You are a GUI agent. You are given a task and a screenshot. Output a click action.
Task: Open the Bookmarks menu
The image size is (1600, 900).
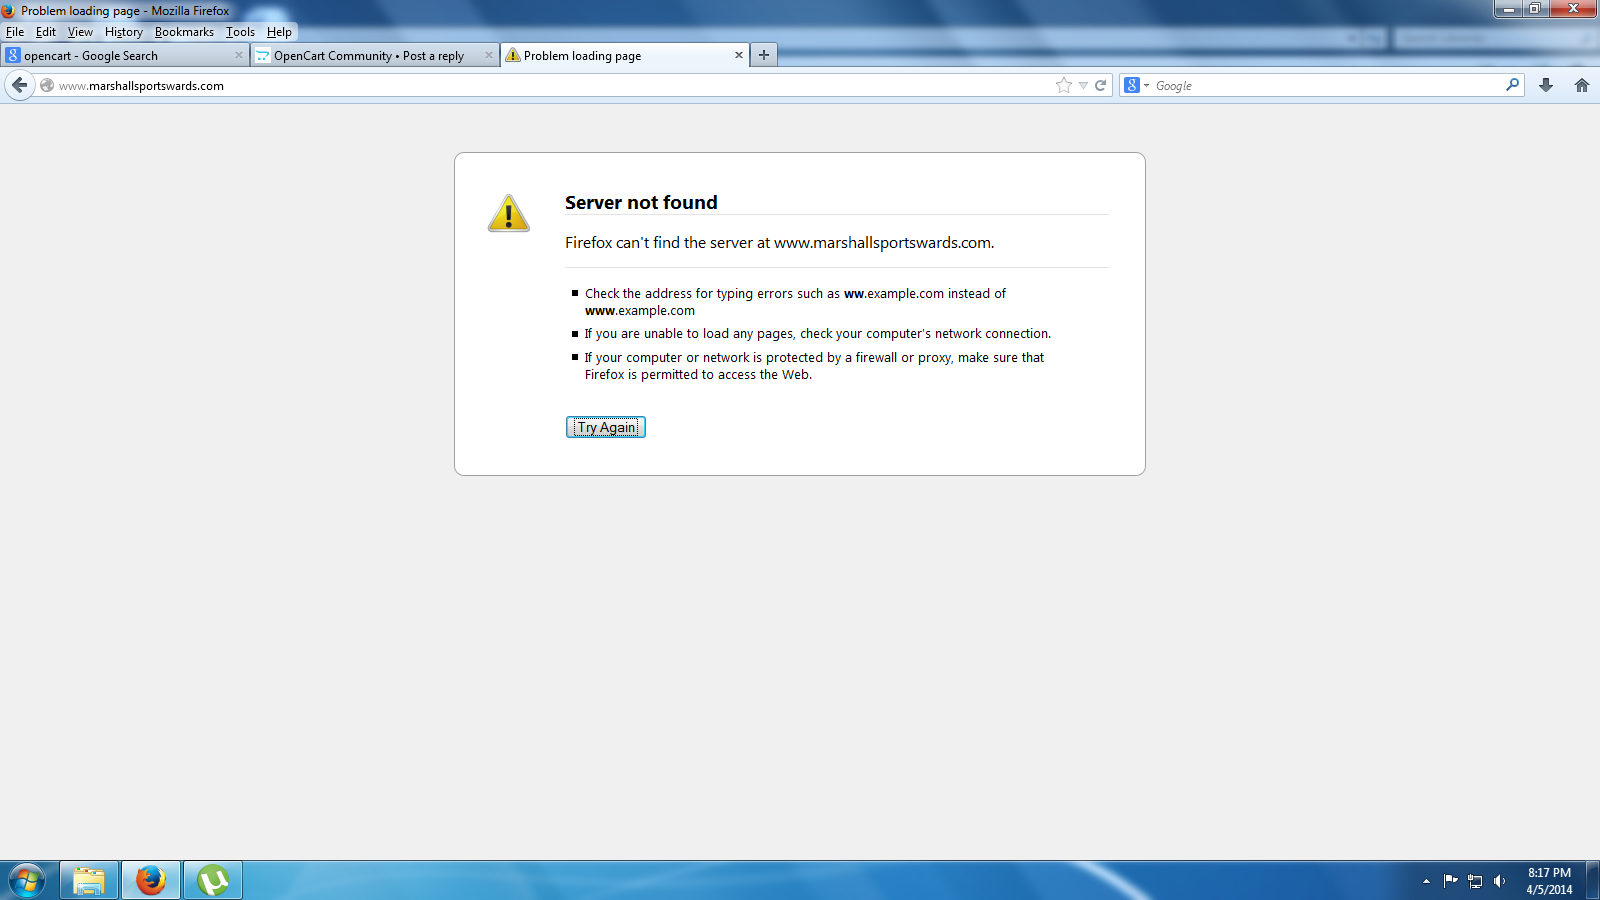pyautogui.click(x=184, y=32)
